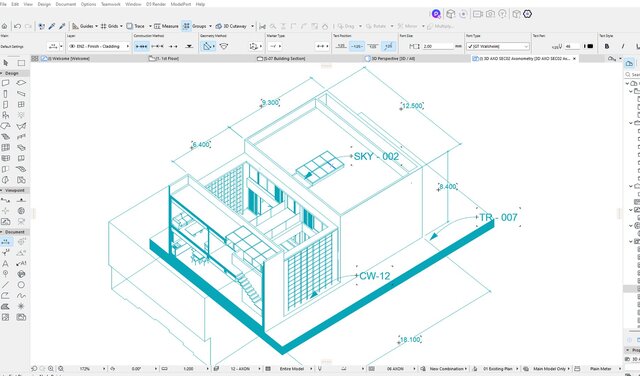Click the Pick Up Parameters eyedropper

point(52,26)
